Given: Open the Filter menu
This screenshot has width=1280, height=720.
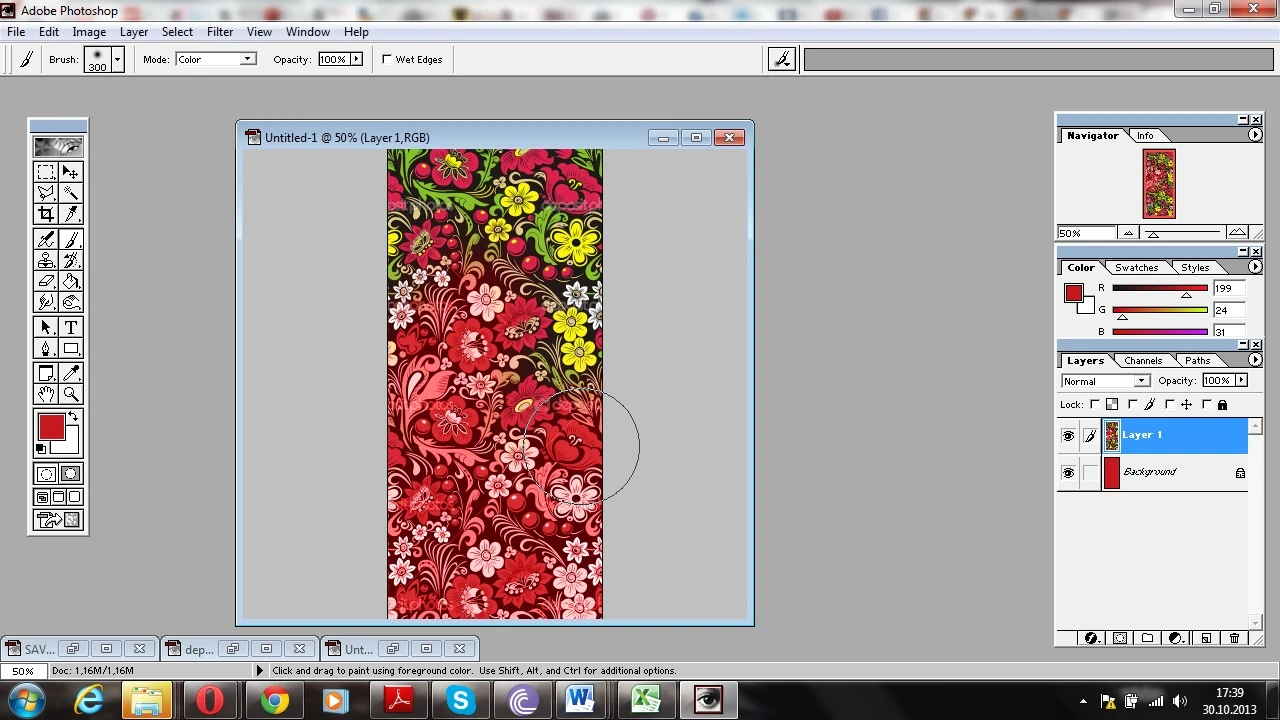Looking at the screenshot, I should [219, 32].
